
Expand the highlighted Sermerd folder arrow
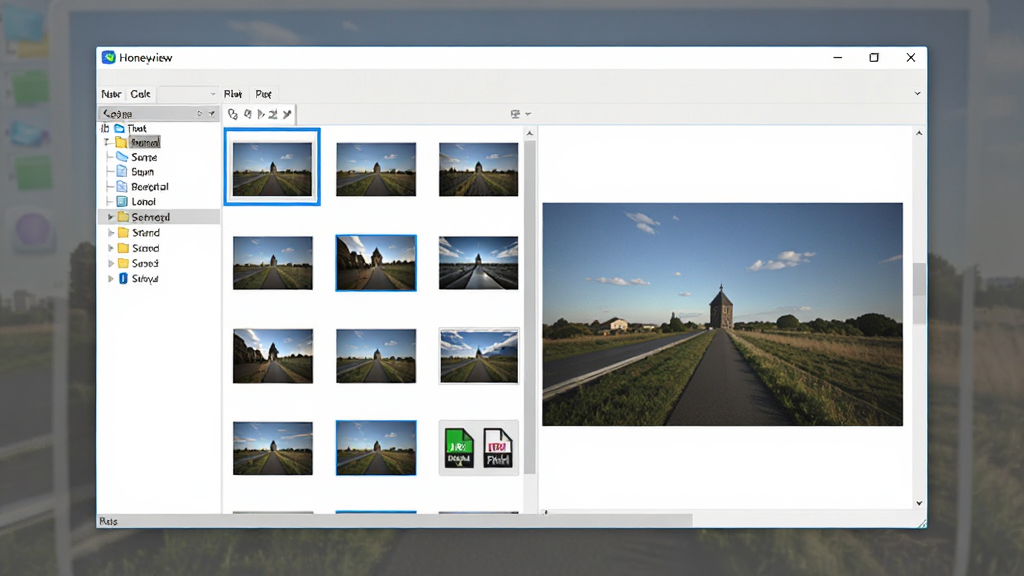(110, 217)
